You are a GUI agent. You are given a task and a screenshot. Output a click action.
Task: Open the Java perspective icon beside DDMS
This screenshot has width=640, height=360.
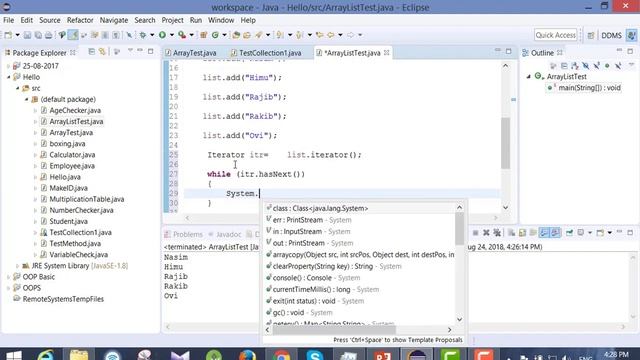tap(631, 35)
